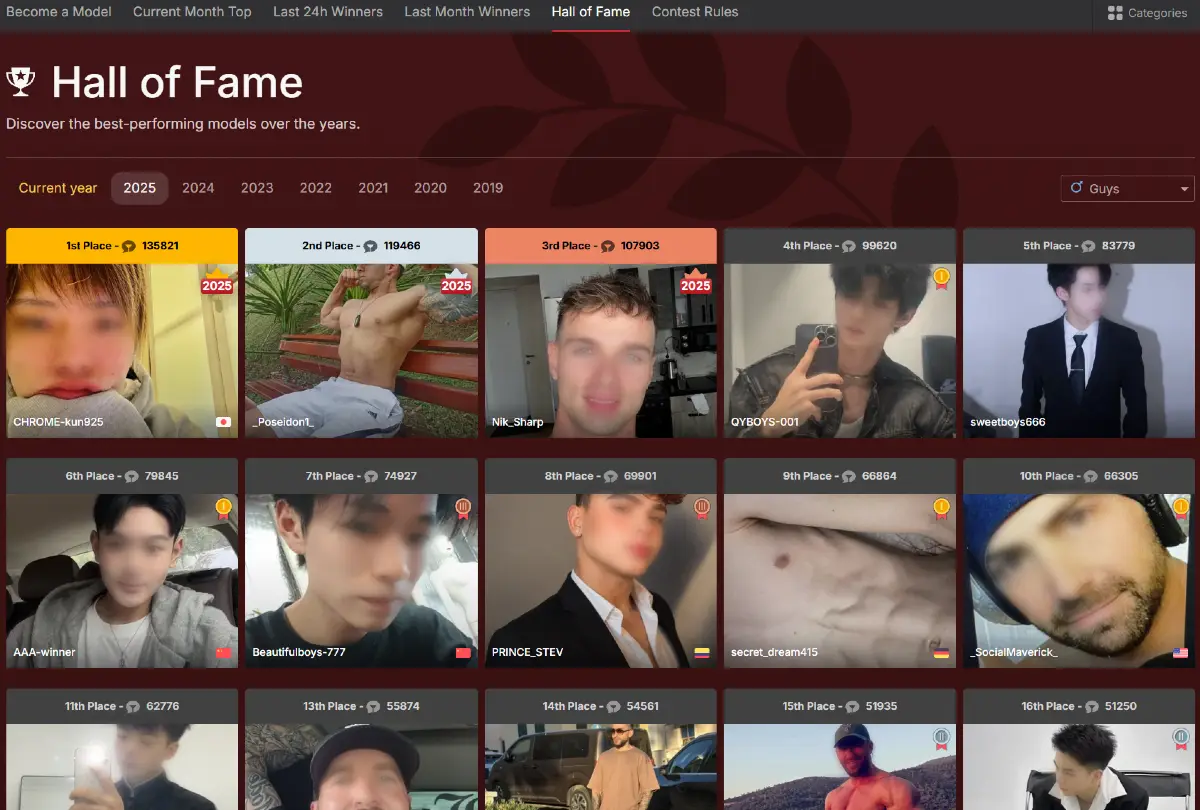Click the medal badge on Beautifulboys-777 card

(463, 509)
